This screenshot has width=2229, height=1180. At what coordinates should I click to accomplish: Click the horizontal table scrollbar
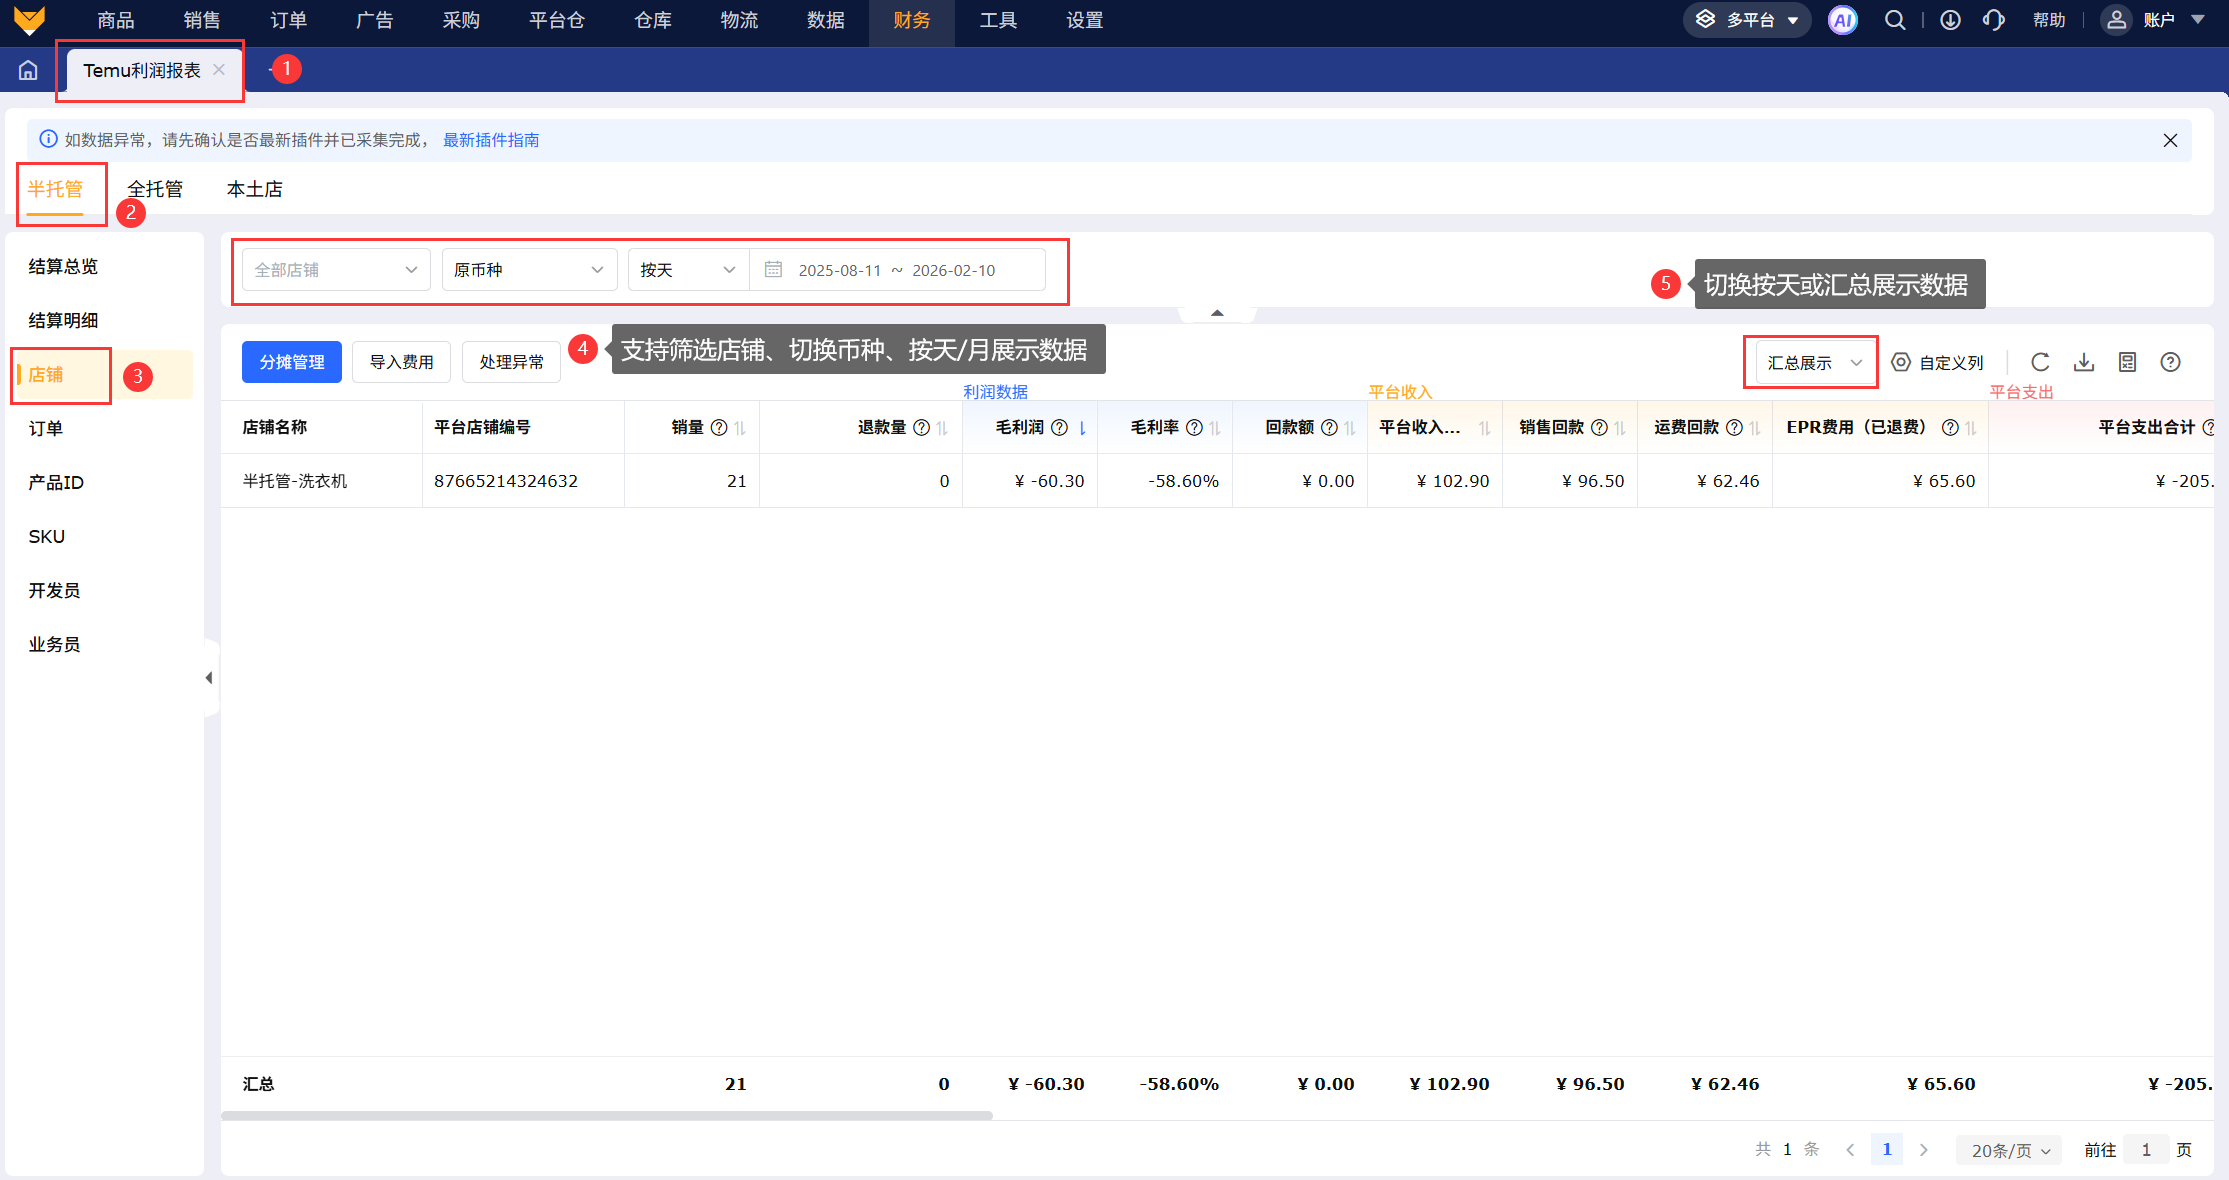pyautogui.click(x=606, y=1115)
